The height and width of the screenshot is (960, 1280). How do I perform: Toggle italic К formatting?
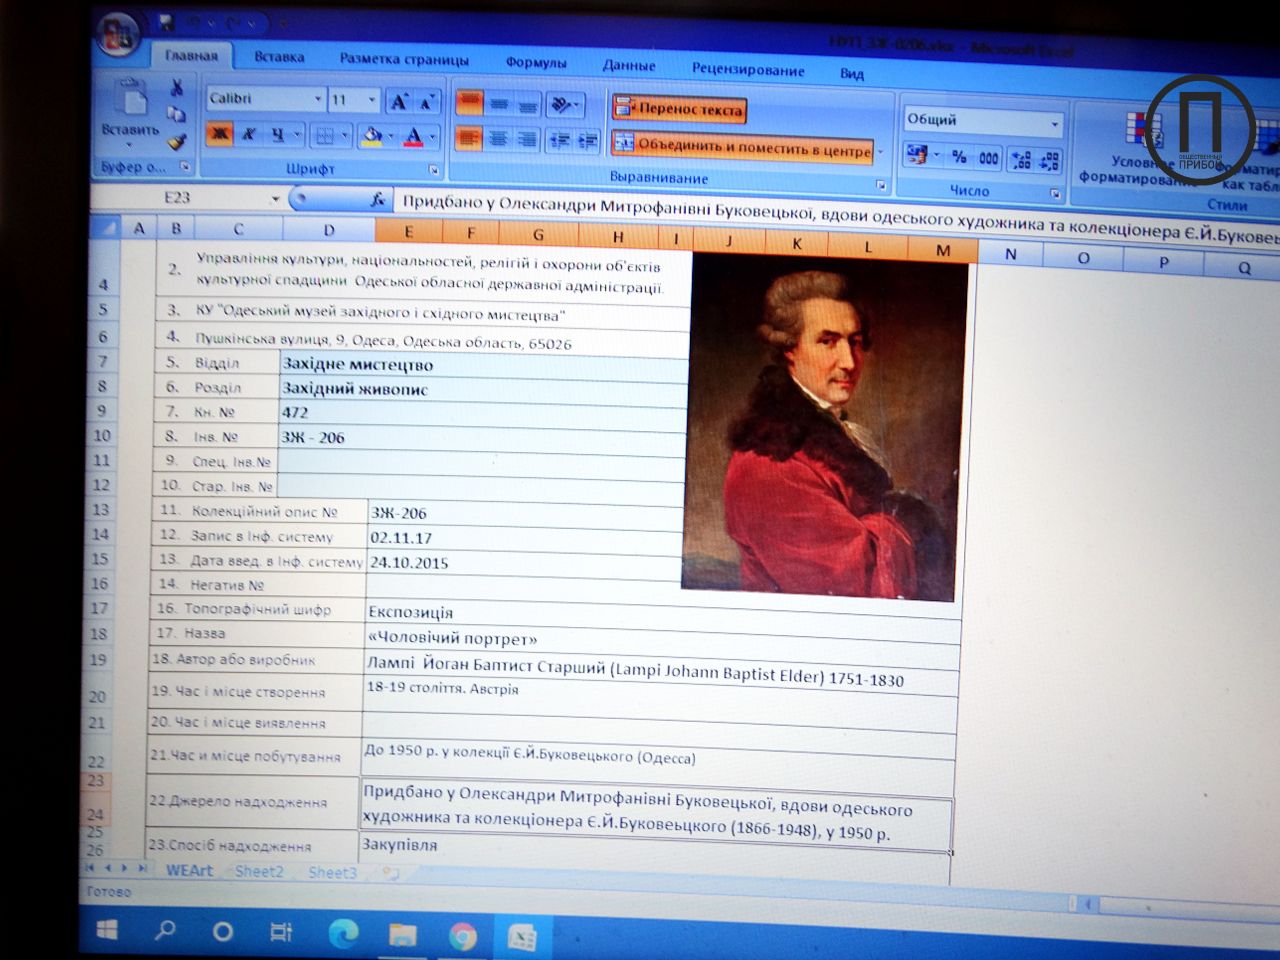[x=249, y=134]
